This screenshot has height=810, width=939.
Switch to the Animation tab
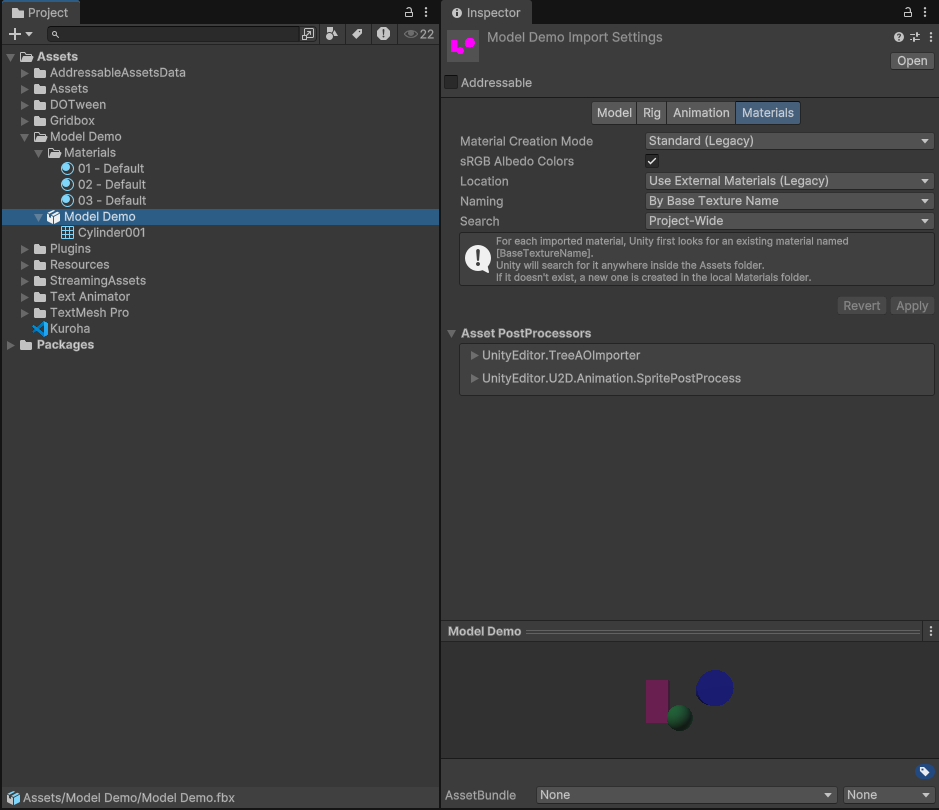pyautogui.click(x=700, y=113)
